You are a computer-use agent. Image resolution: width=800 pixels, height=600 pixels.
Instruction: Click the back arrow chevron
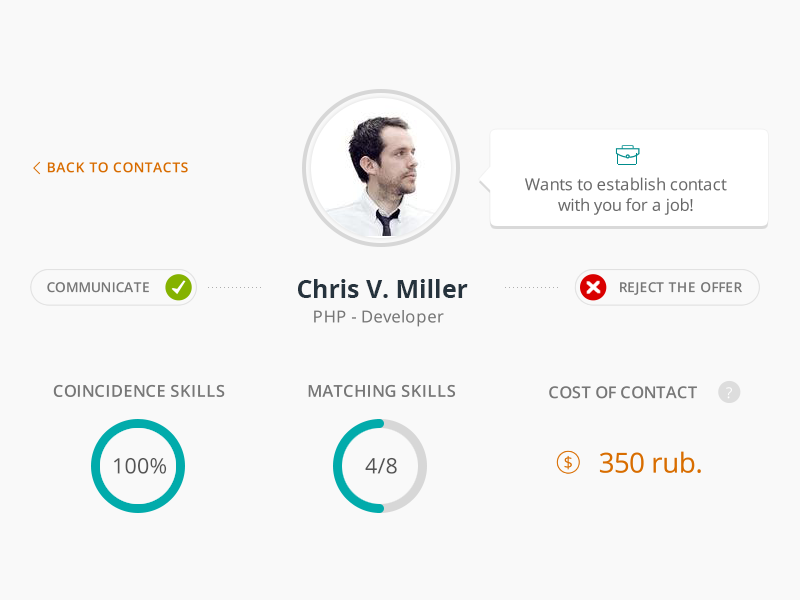[37, 168]
